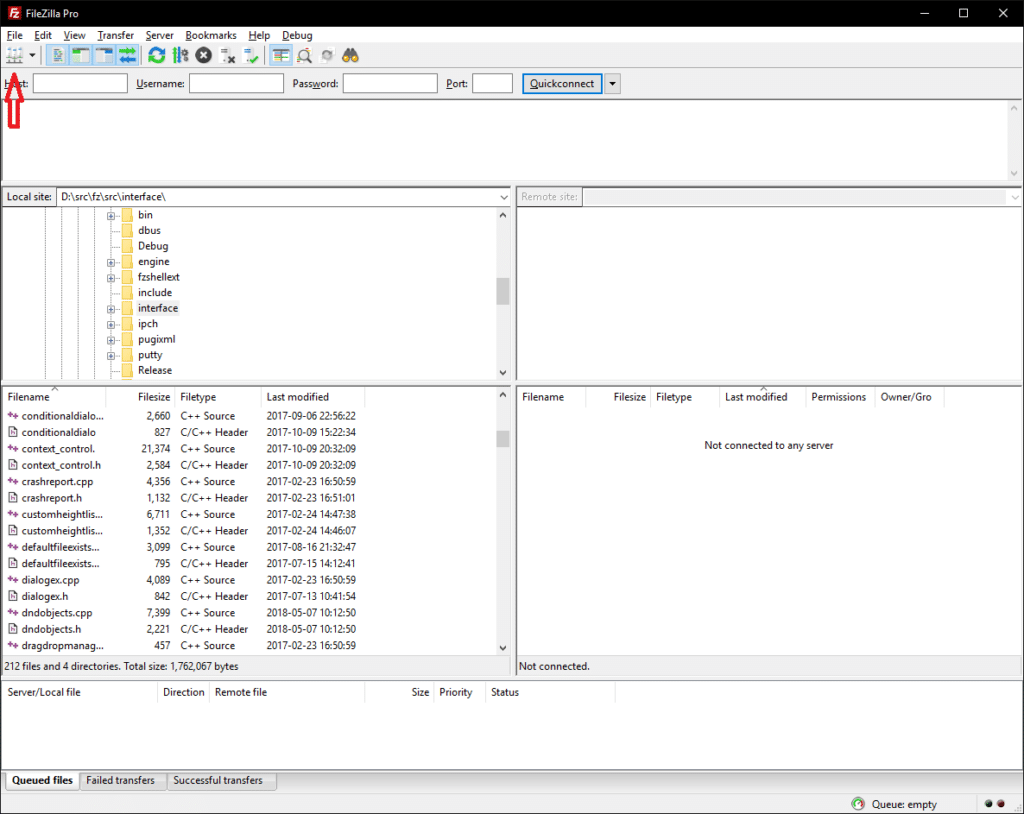Select the include folder in tree
This screenshot has height=814, width=1024.
[155, 293]
